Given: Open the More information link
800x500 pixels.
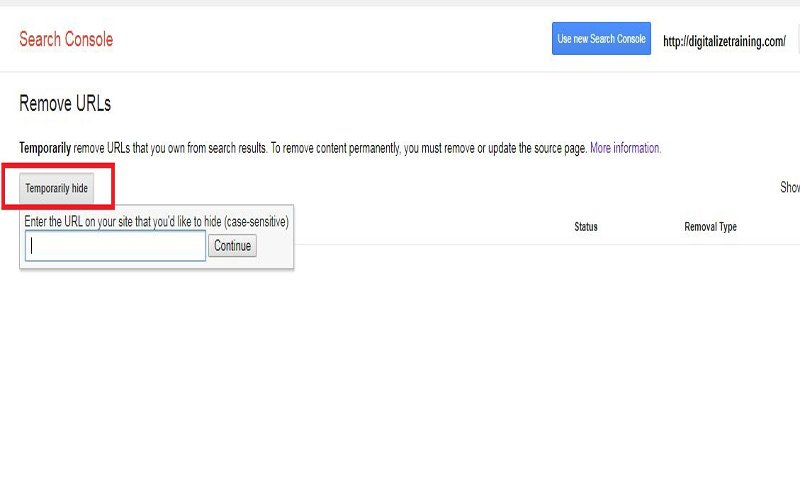Looking at the screenshot, I should pos(626,148).
